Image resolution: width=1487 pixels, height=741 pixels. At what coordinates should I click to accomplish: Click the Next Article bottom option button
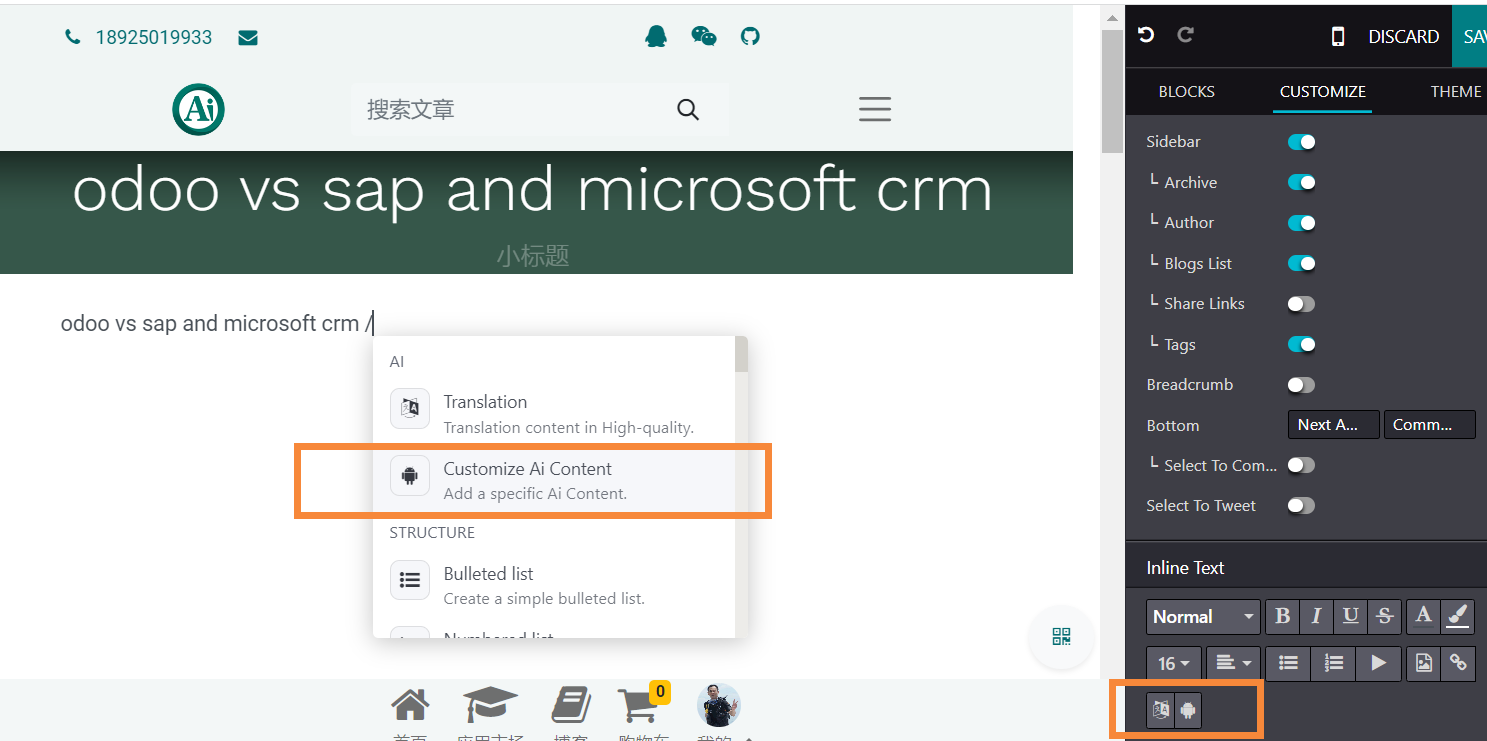pyautogui.click(x=1333, y=425)
